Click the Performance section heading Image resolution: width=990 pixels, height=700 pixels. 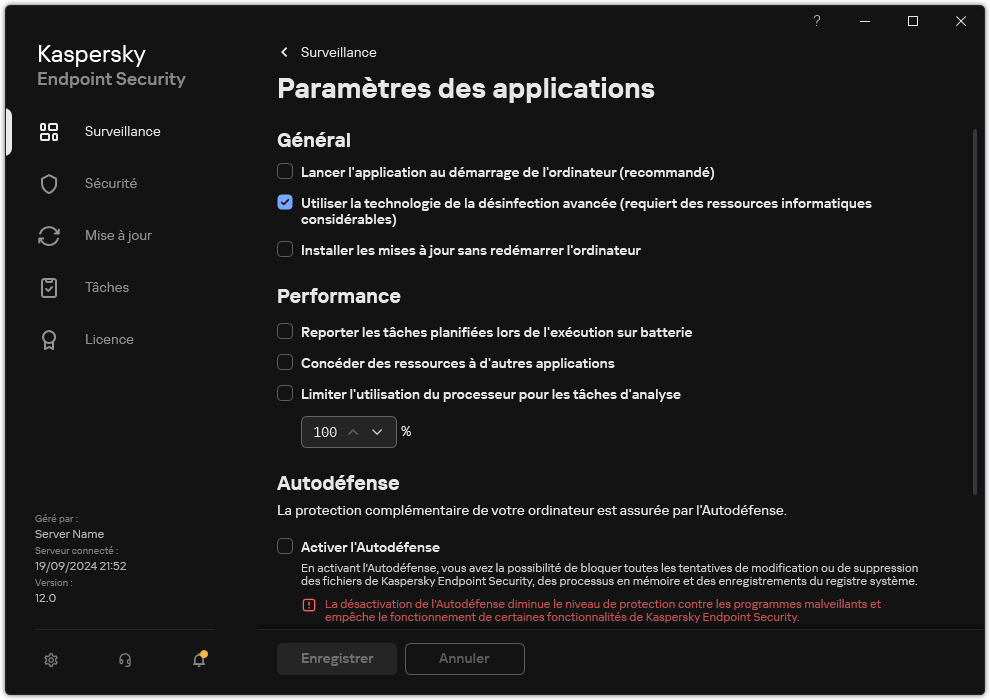[x=338, y=297]
